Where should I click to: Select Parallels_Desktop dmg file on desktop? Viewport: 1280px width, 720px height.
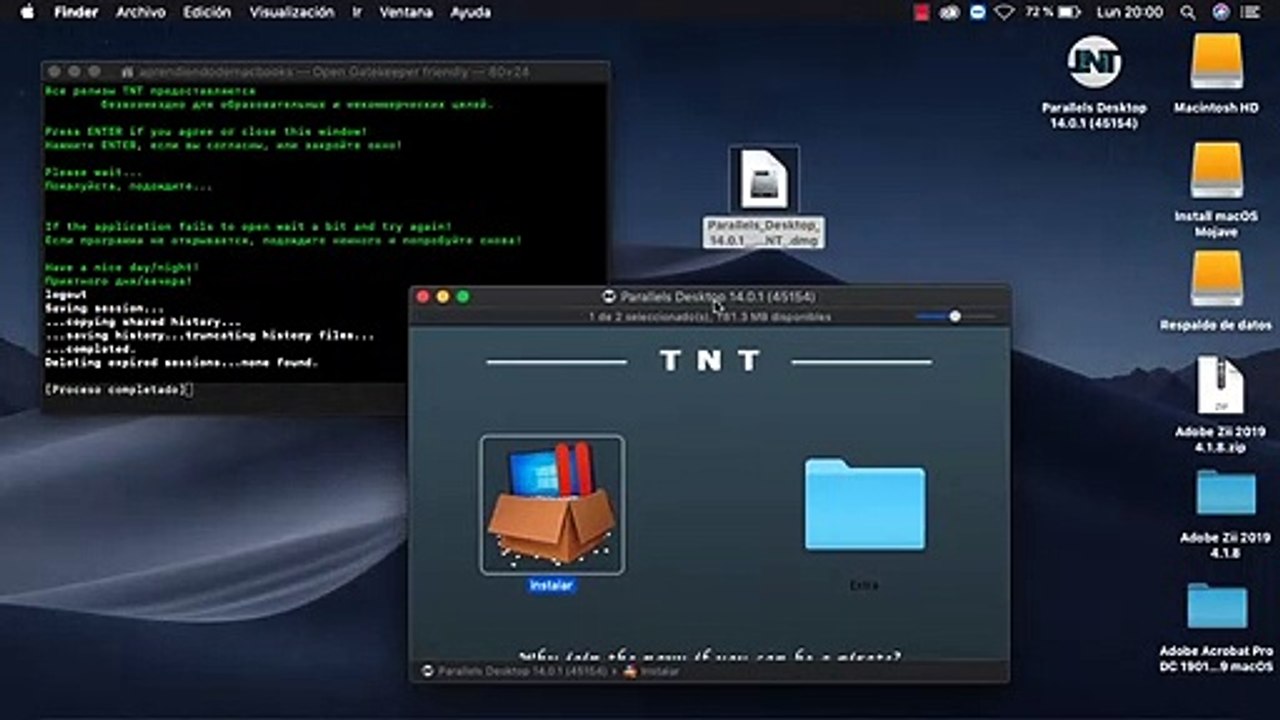(764, 181)
